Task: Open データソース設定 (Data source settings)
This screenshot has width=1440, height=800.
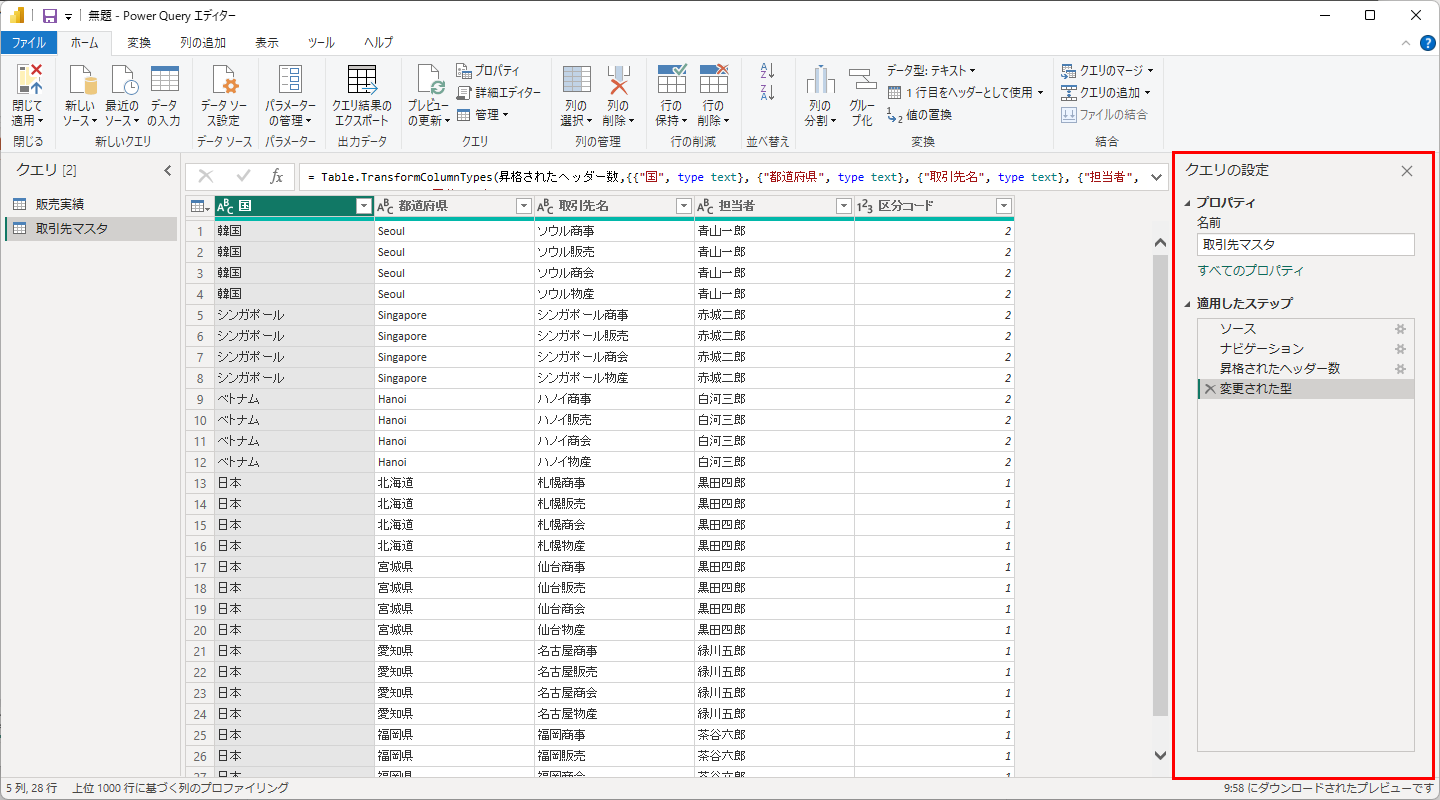Action: coord(224,95)
